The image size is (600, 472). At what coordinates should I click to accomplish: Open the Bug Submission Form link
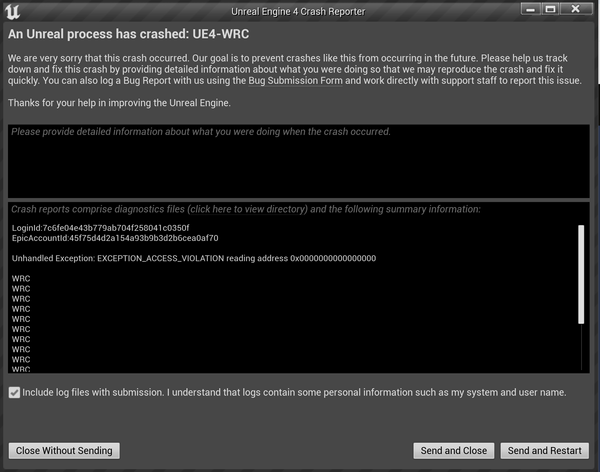tap(295, 81)
